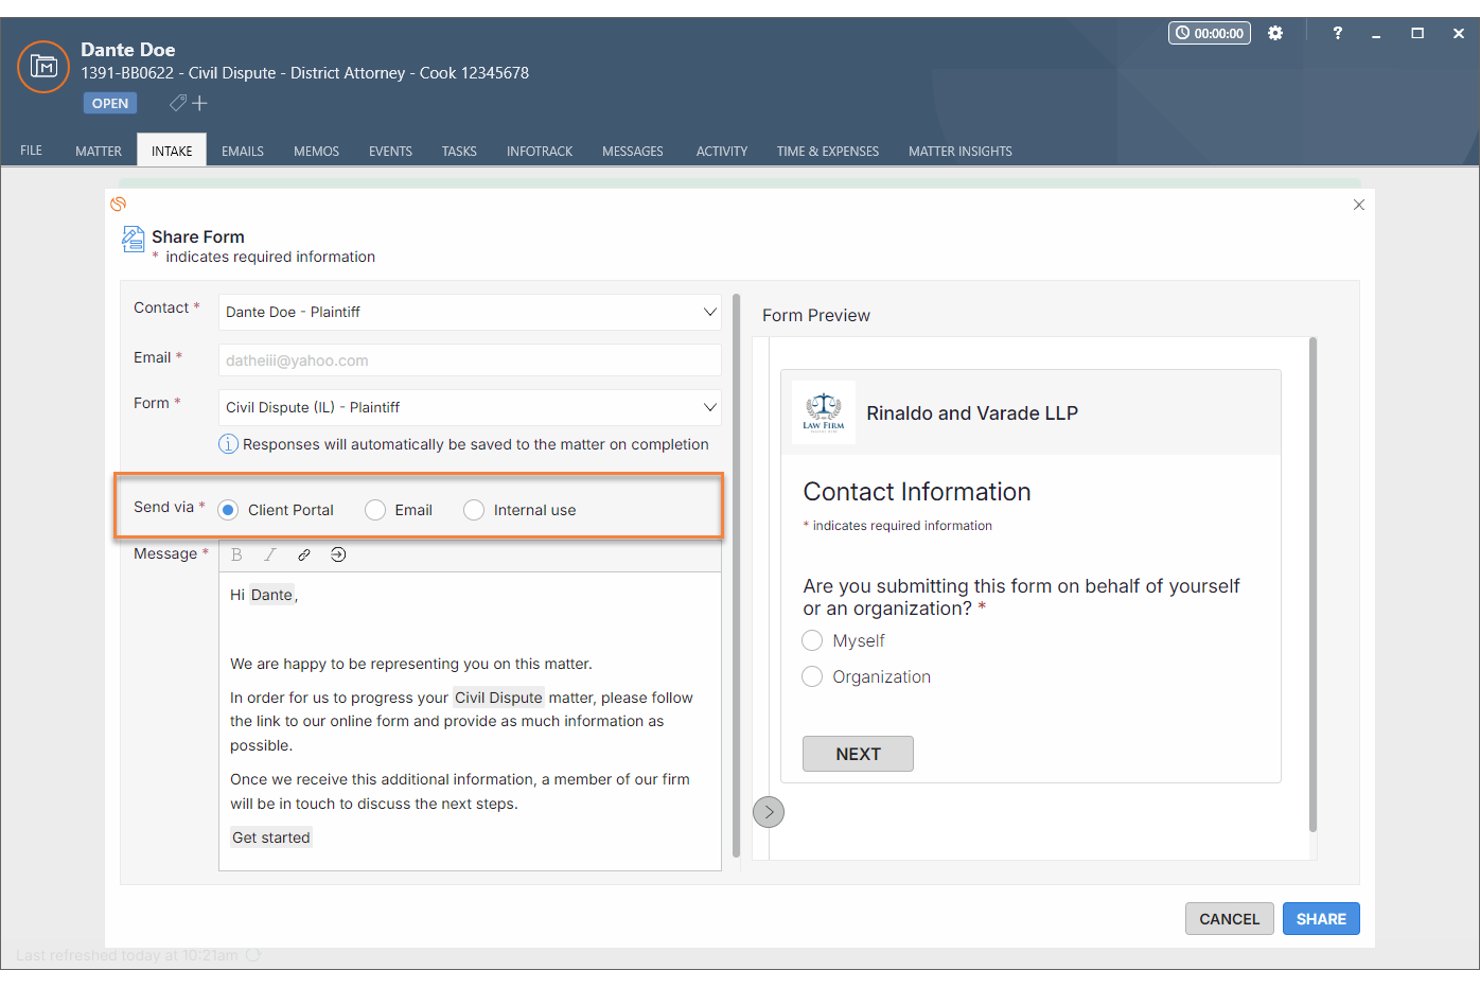The width and height of the screenshot is (1480, 987).
Task: Click into the Email address field
Action: tap(470, 360)
